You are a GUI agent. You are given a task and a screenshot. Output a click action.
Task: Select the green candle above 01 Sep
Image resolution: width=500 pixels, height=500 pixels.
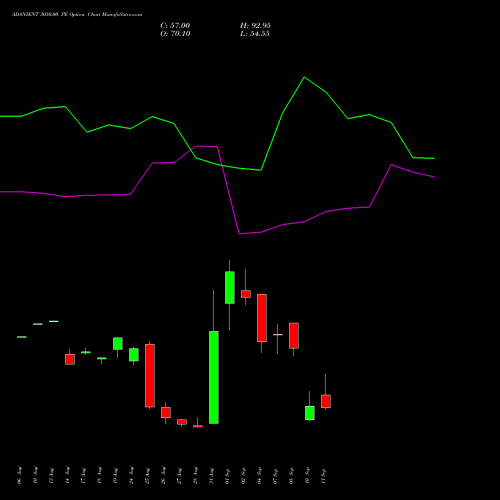click(230, 288)
